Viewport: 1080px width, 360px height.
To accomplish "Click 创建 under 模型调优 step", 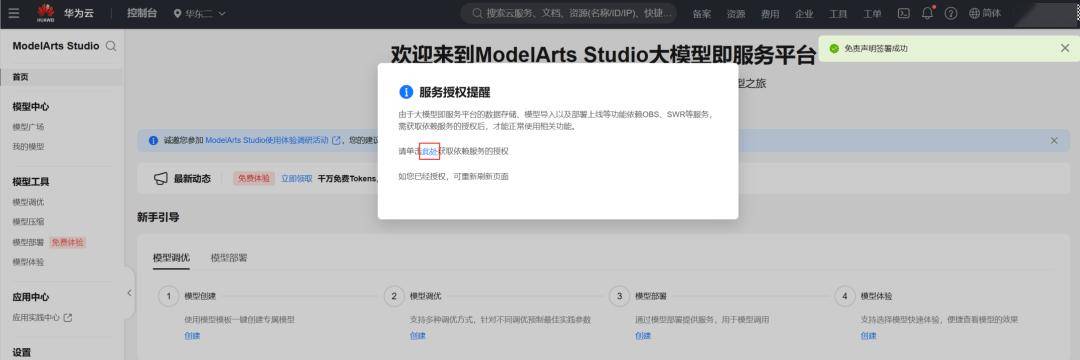I will point(417,336).
